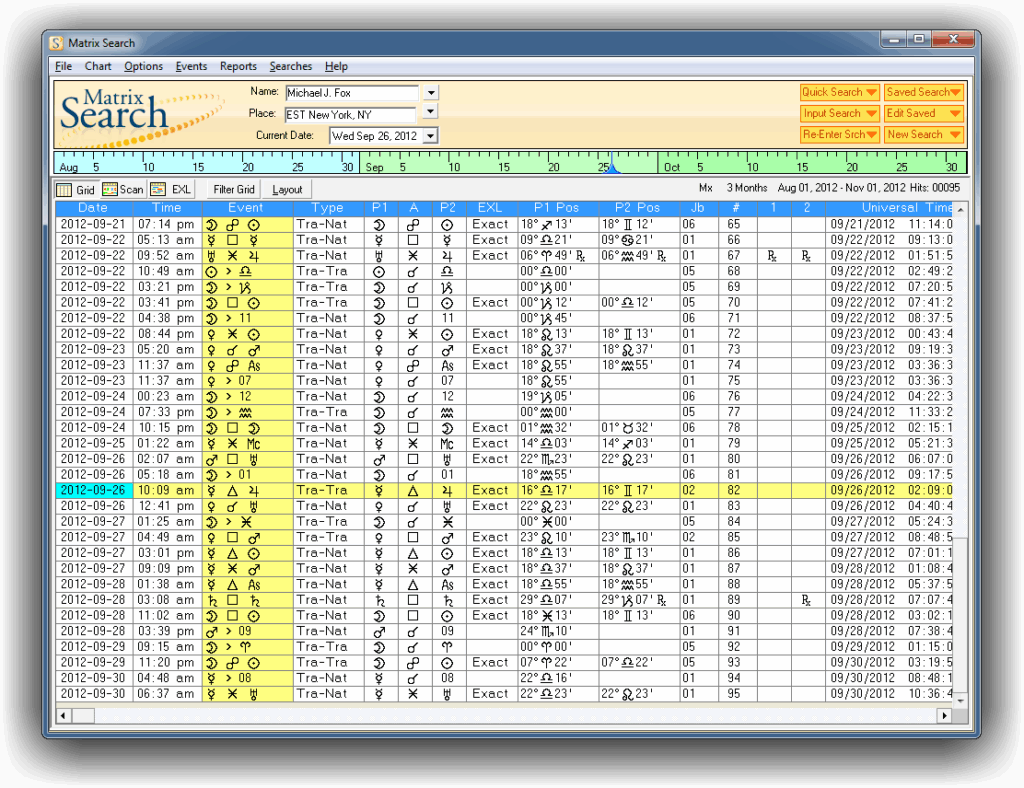
Task: Open the Saved Search dropdown
Action: (x=923, y=91)
